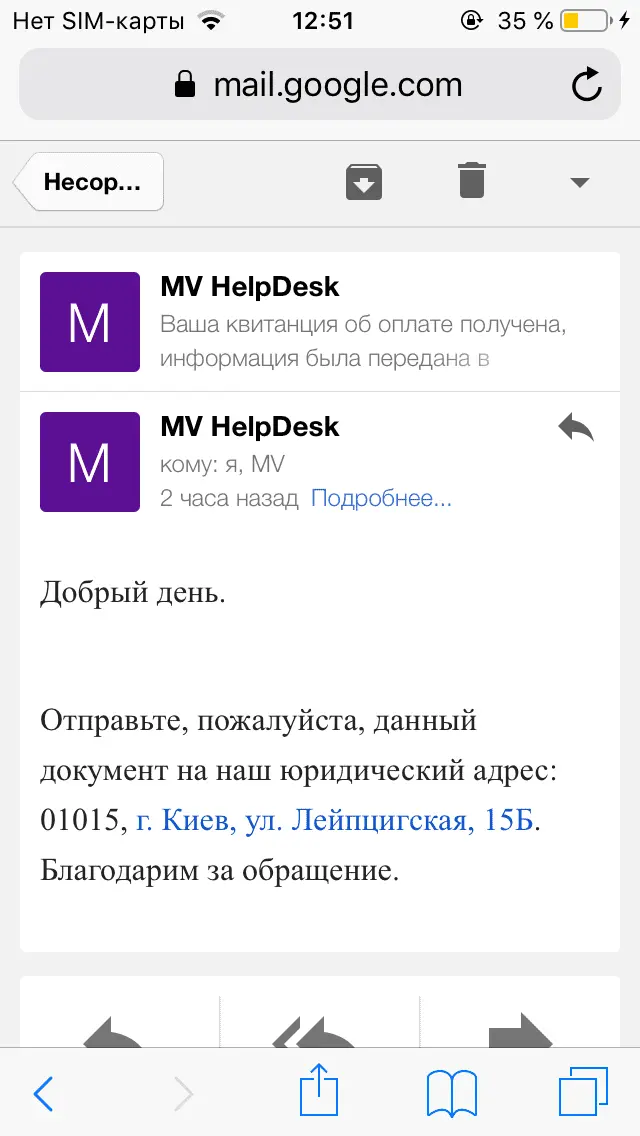Tap the mail.google.com address bar
The height and width of the screenshot is (1136, 640).
click(x=320, y=85)
